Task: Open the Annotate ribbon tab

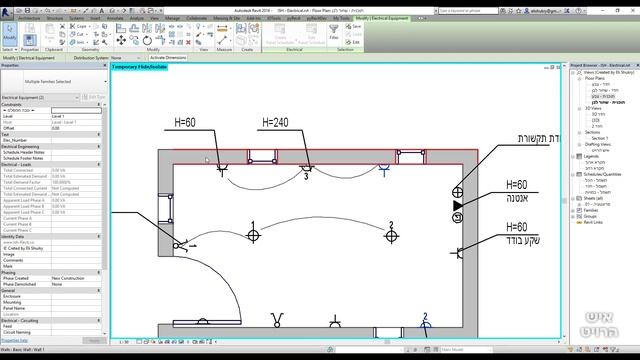Action: (x=115, y=18)
